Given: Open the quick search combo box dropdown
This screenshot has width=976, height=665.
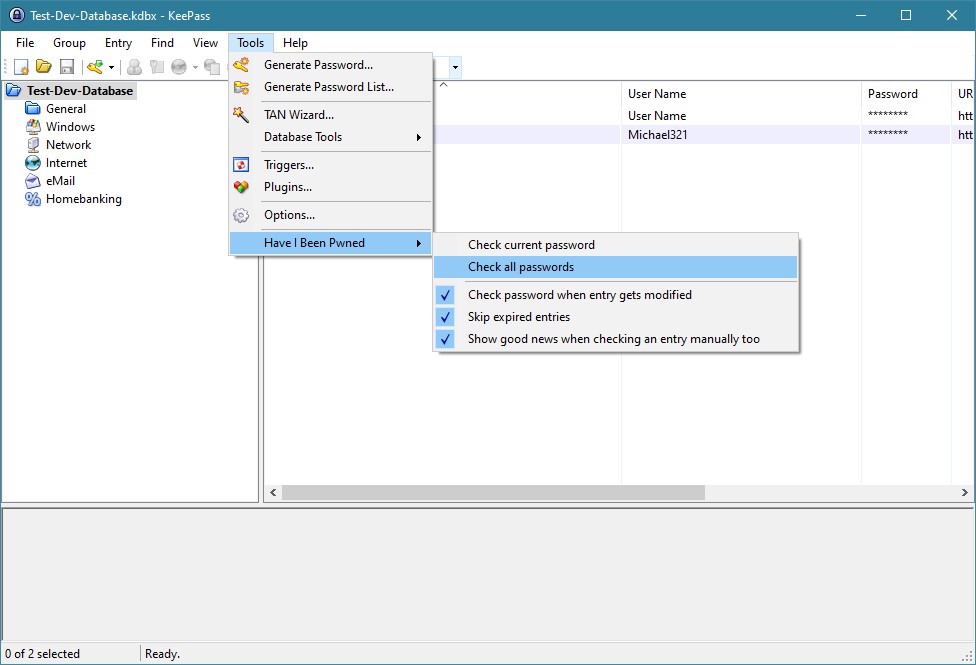Looking at the screenshot, I should tap(456, 67).
